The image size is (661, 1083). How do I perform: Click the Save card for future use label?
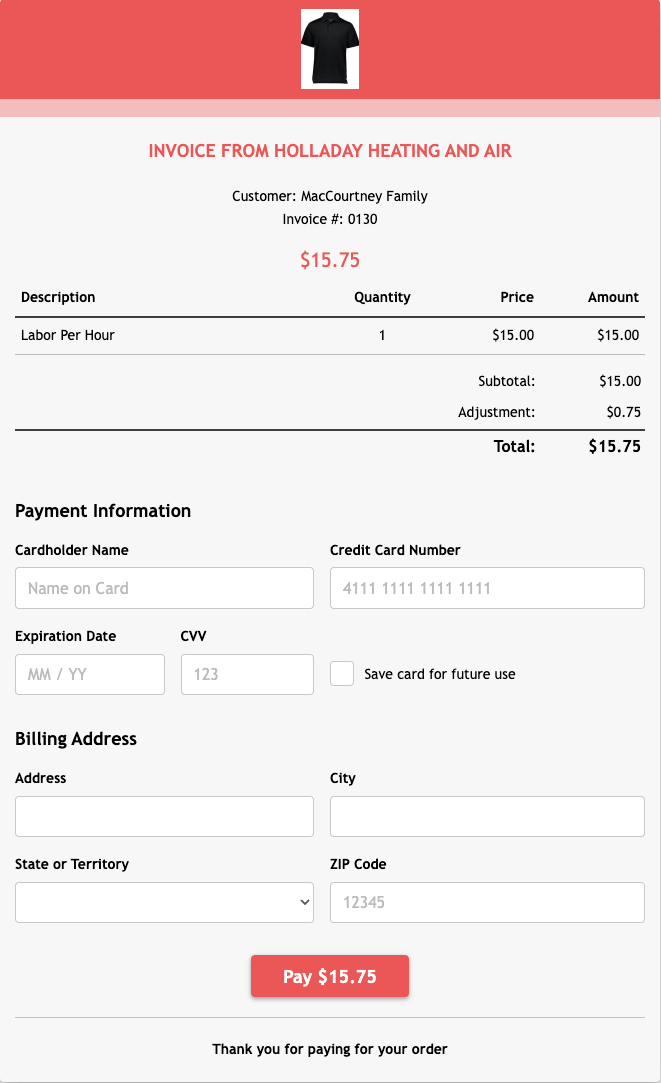tap(439, 674)
